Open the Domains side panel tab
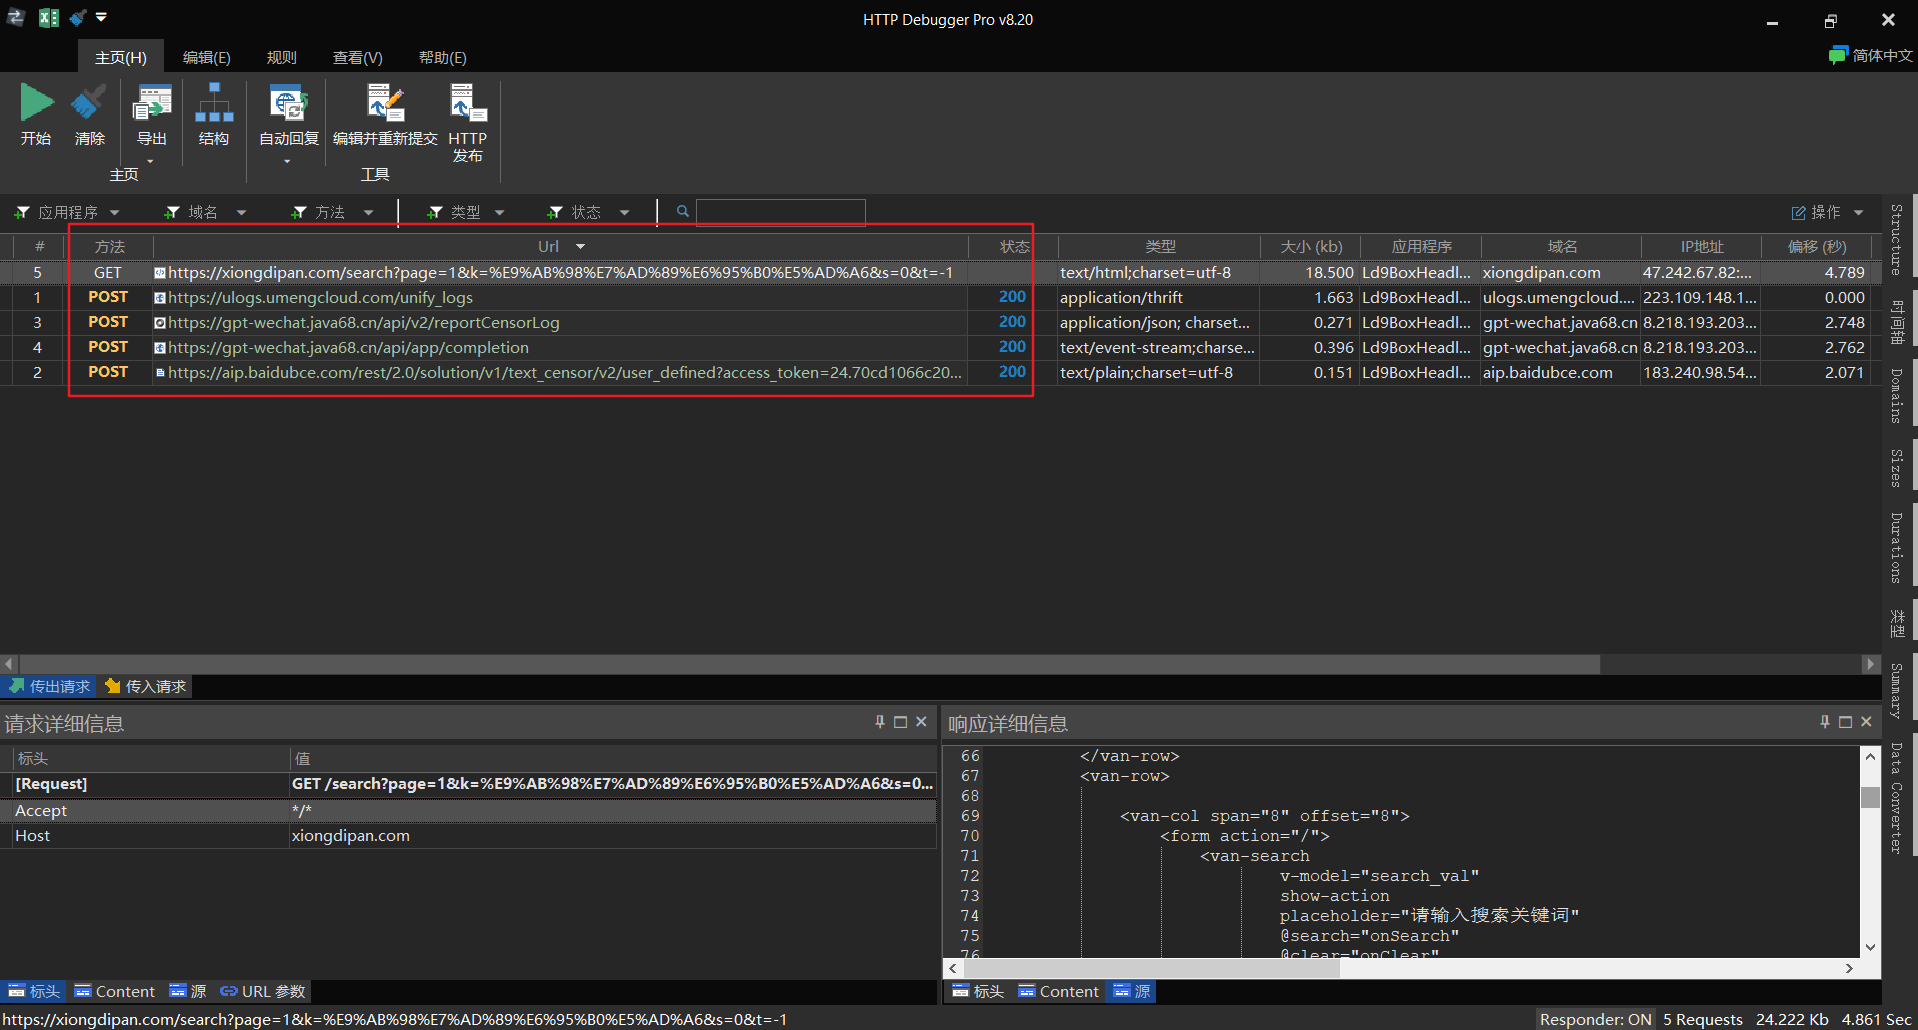 [1897, 396]
